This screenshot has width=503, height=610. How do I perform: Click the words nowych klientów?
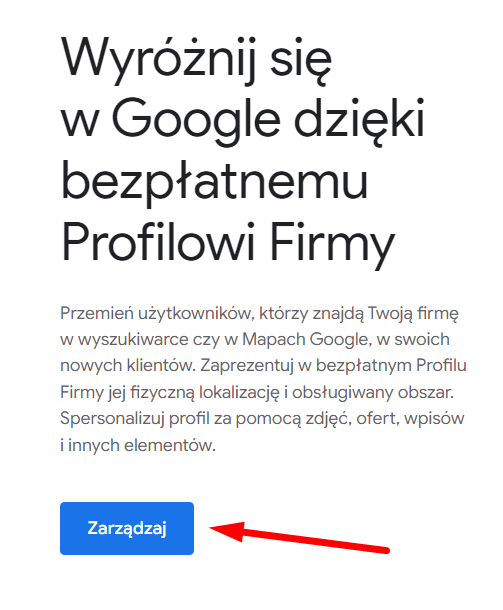point(128,365)
